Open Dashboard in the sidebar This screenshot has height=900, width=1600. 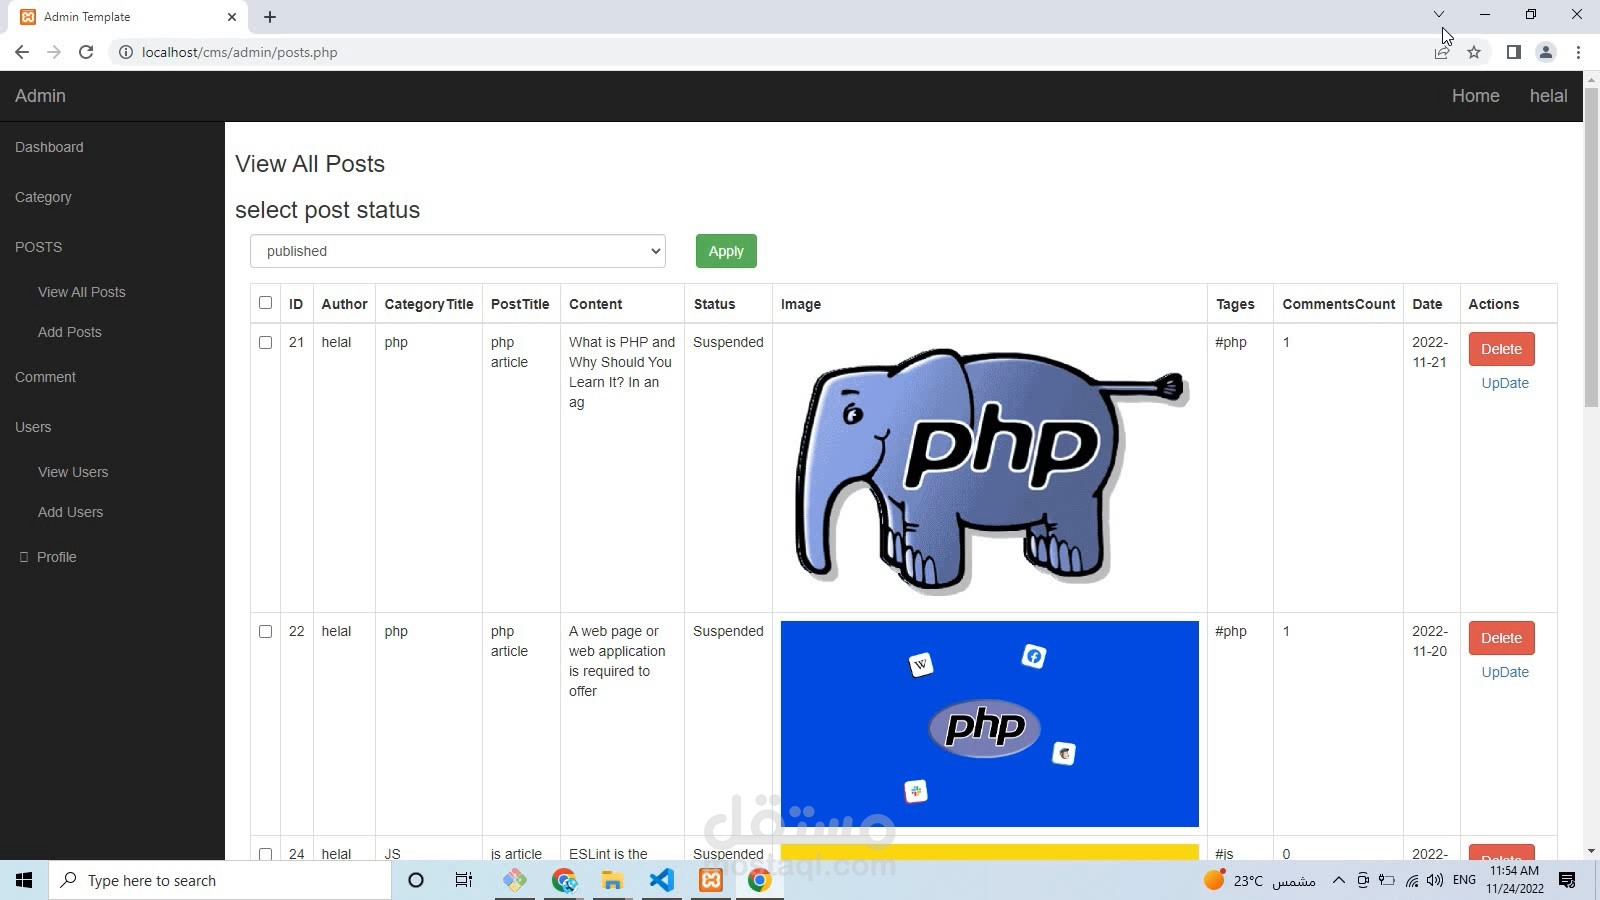coord(49,147)
